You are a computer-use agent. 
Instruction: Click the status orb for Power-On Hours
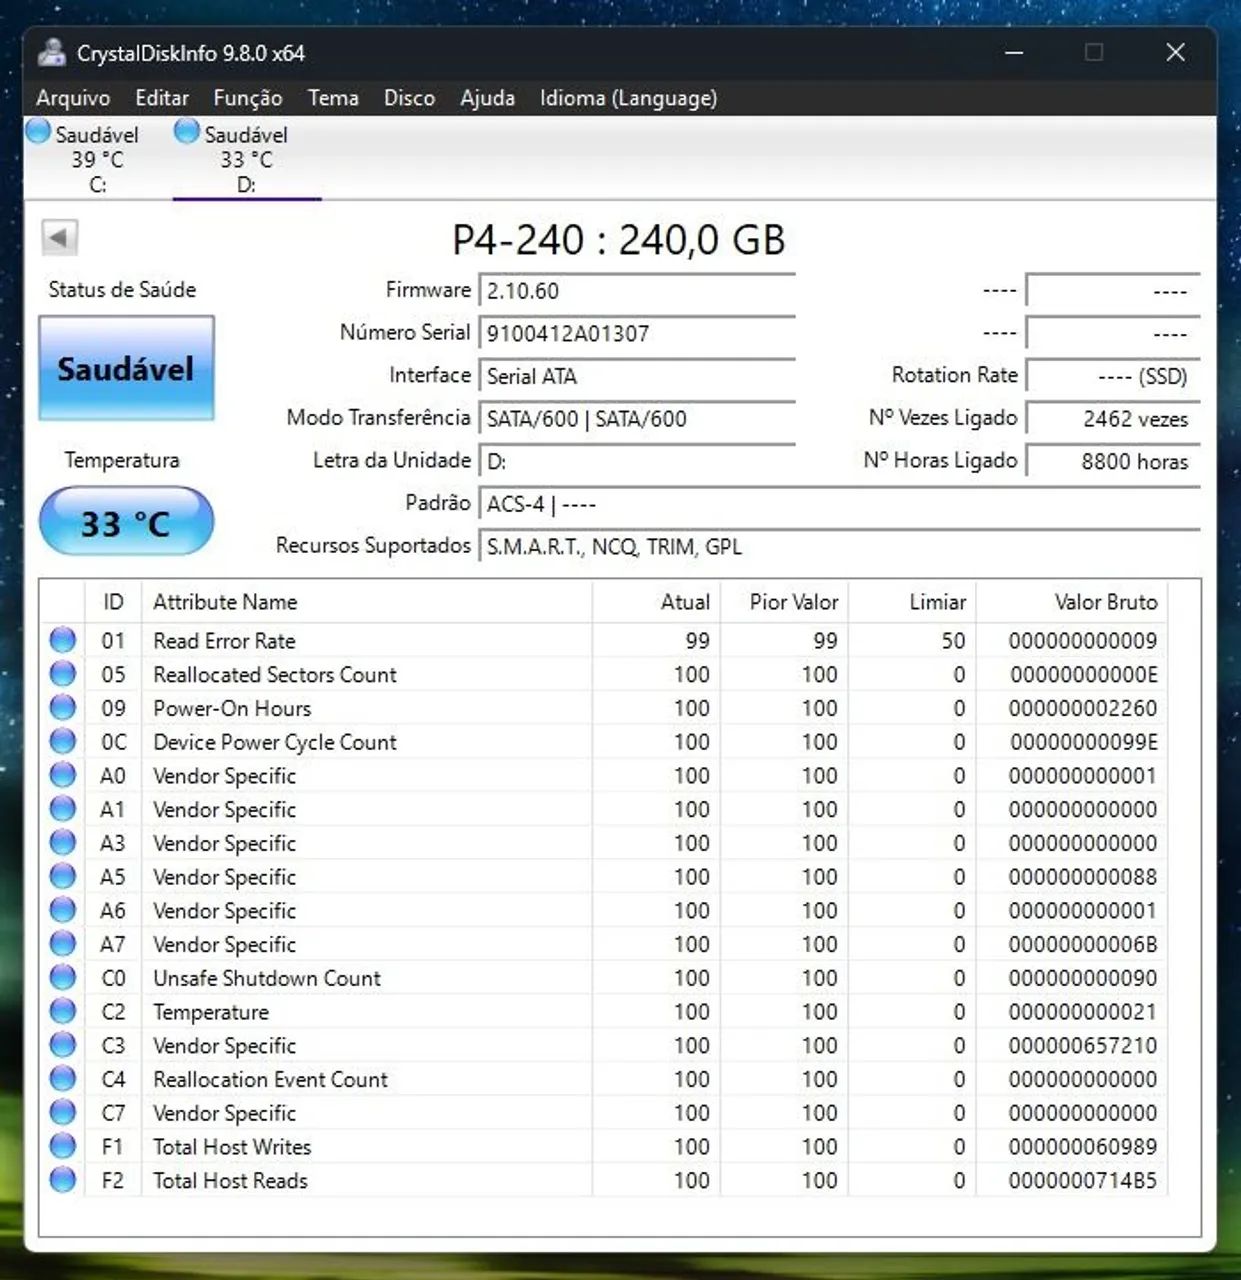pyautogui.click(x=63, y=708)
